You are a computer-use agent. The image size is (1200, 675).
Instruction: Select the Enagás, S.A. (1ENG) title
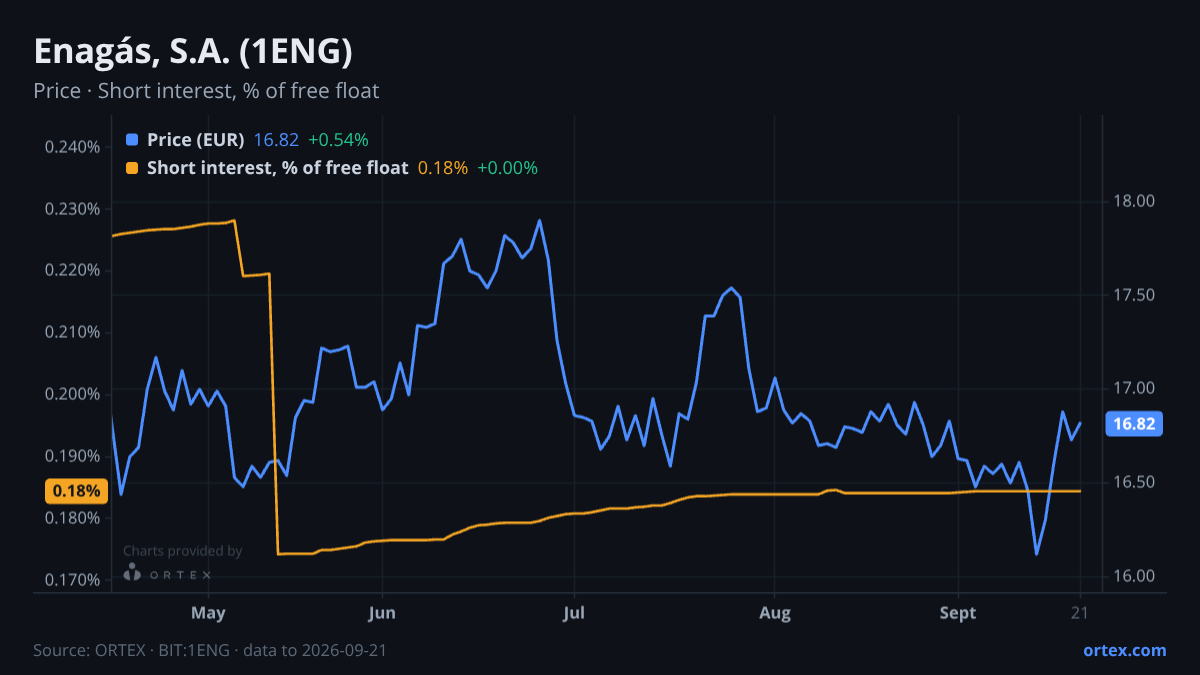tap(193, 51)
